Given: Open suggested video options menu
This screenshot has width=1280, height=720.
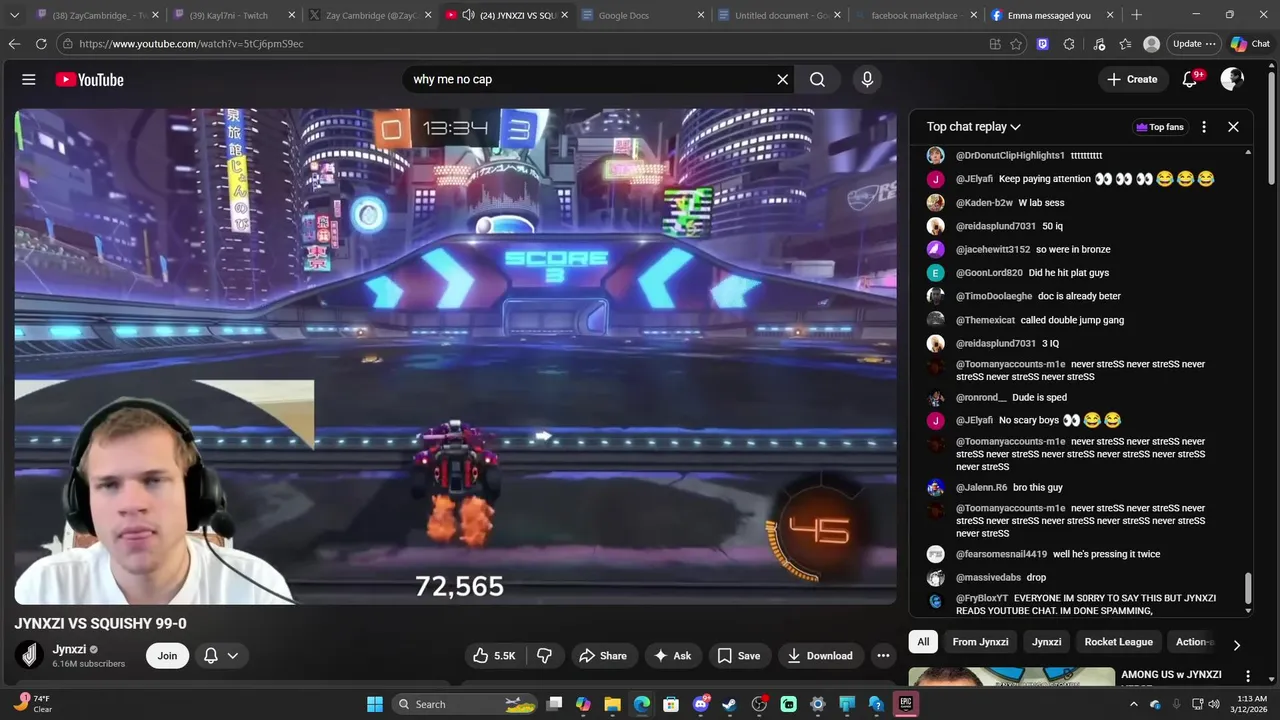Looking at the screenshot, I should click(1247, 676).
